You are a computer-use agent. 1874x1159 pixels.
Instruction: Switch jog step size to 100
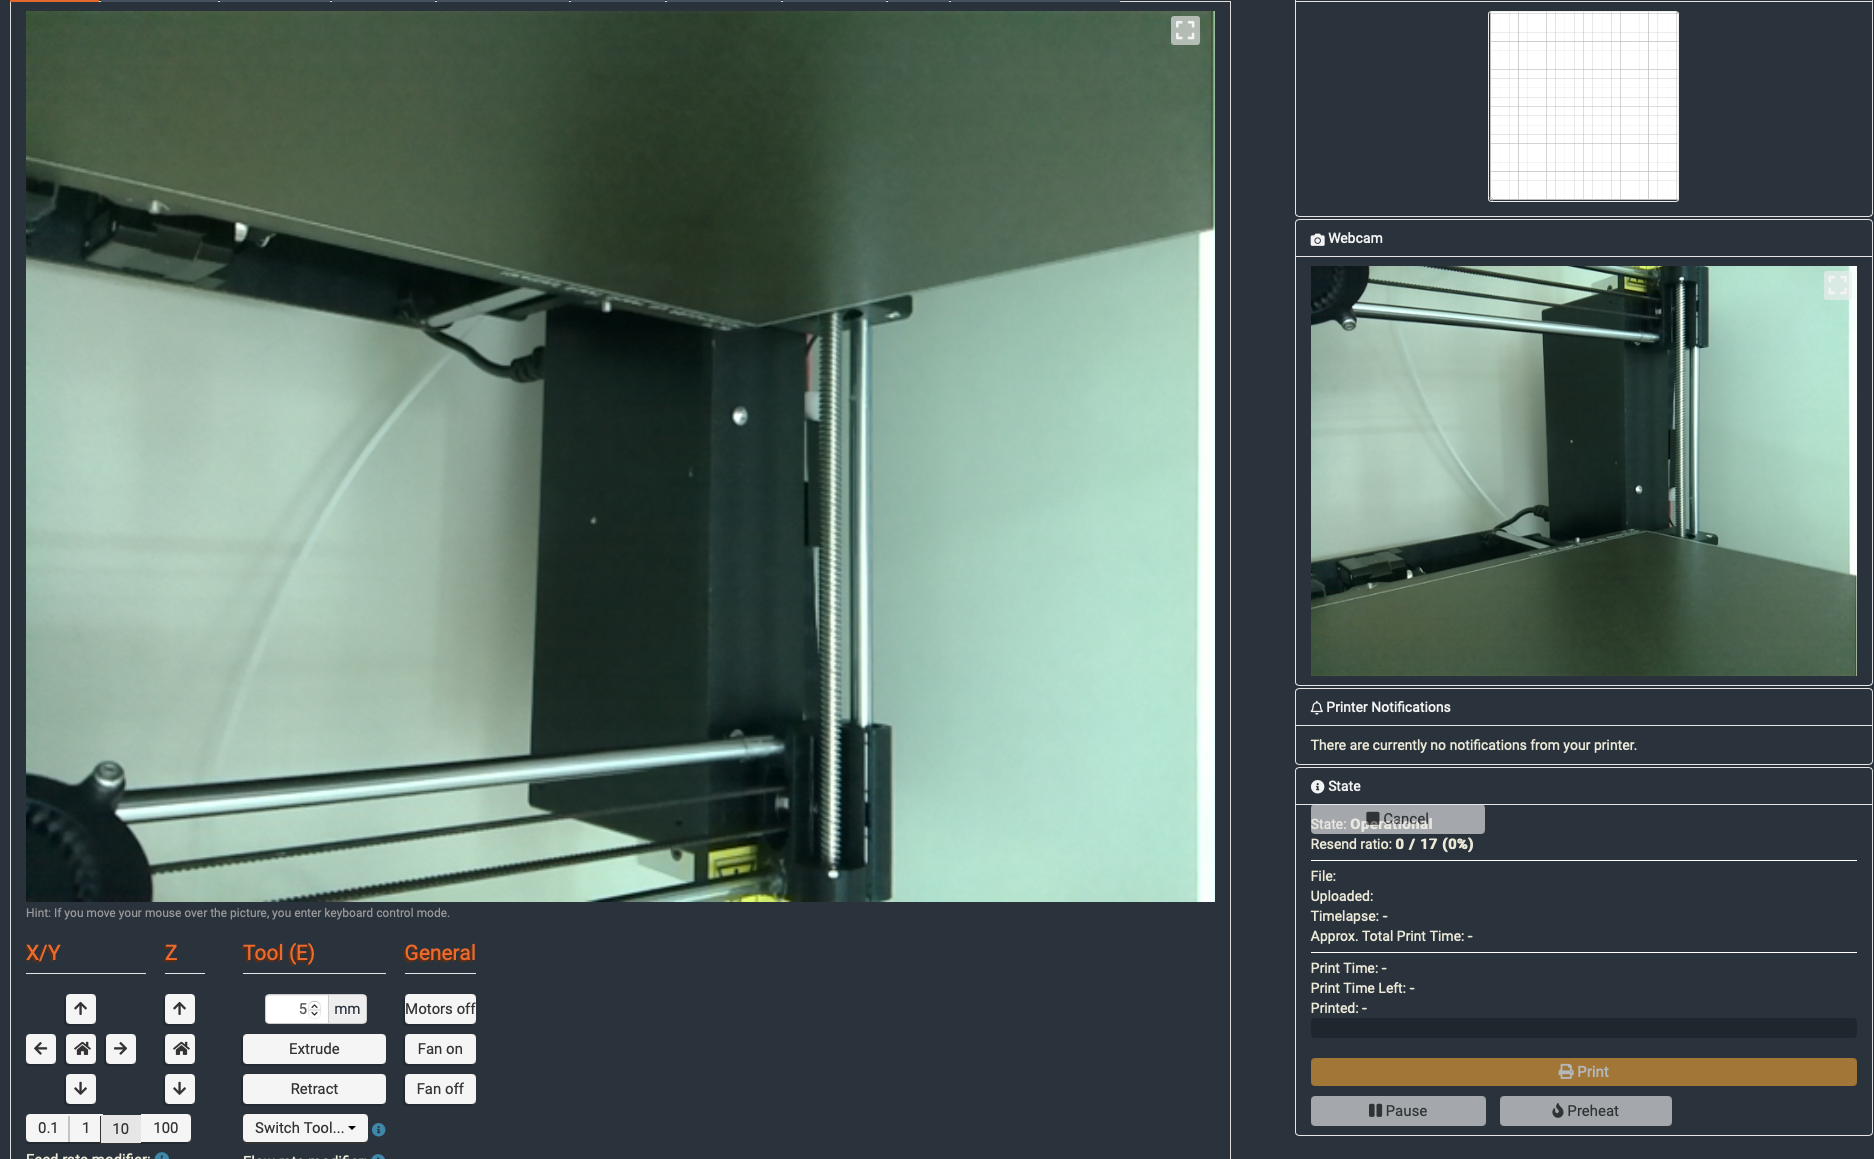tap(164, 1127)
